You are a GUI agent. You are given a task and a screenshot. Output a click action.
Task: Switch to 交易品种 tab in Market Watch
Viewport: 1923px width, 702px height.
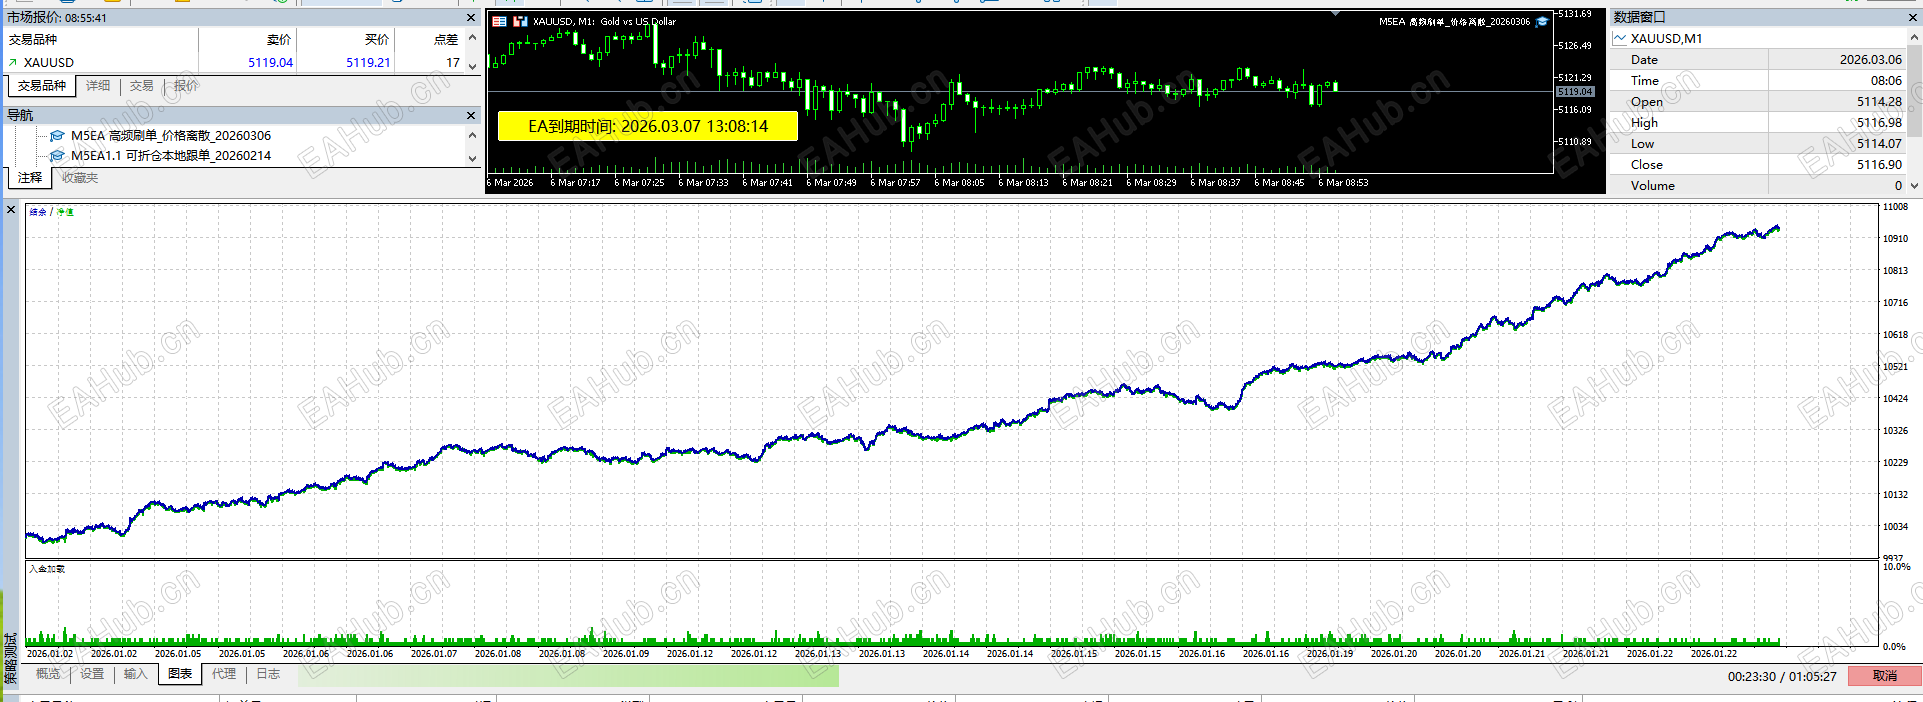(x=42, y=86)
